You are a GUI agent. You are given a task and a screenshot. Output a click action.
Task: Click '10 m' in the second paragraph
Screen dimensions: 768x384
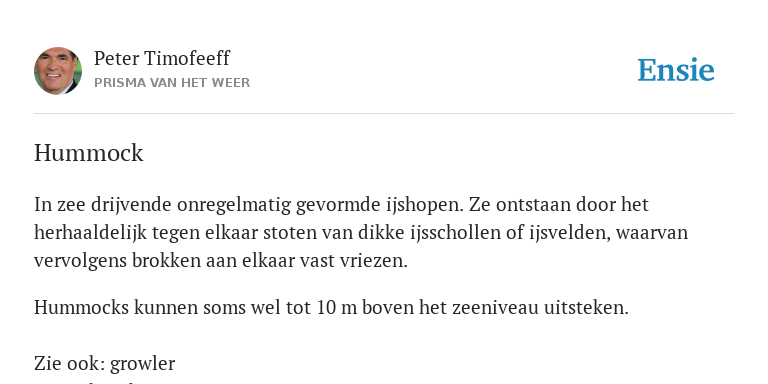coord(337,308)
